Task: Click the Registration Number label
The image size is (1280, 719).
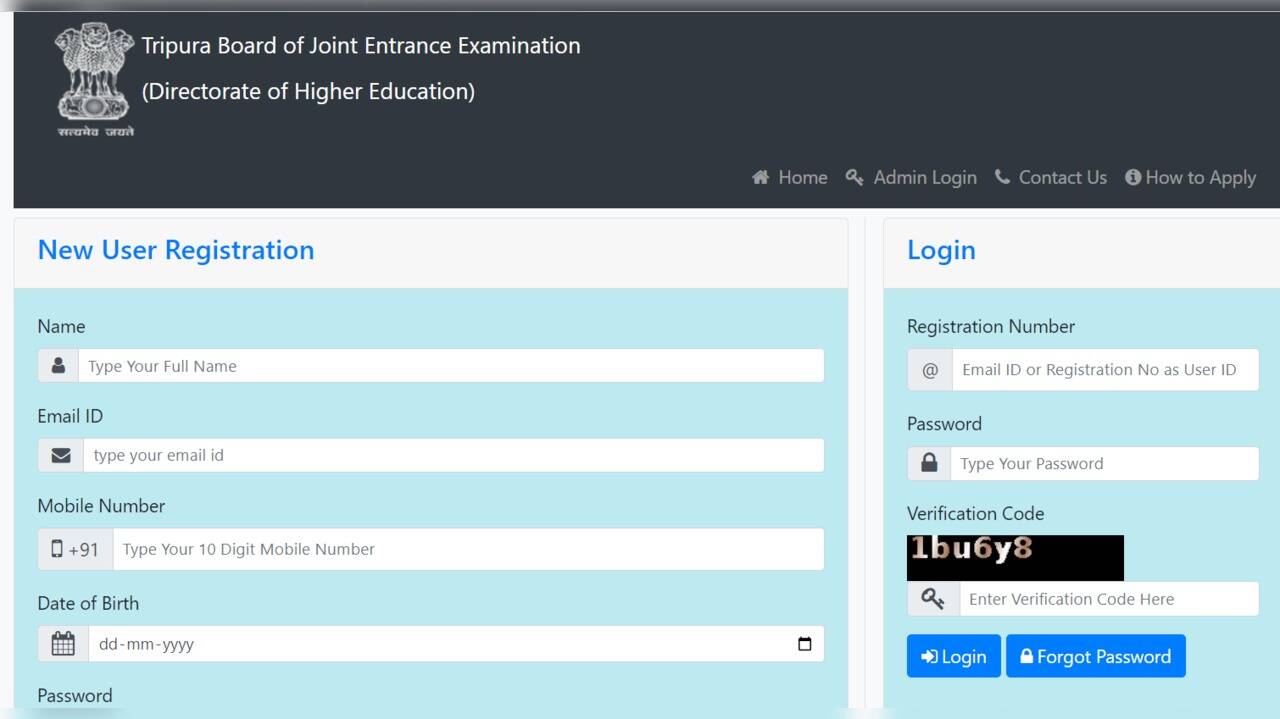Action: tap(991, 327)
